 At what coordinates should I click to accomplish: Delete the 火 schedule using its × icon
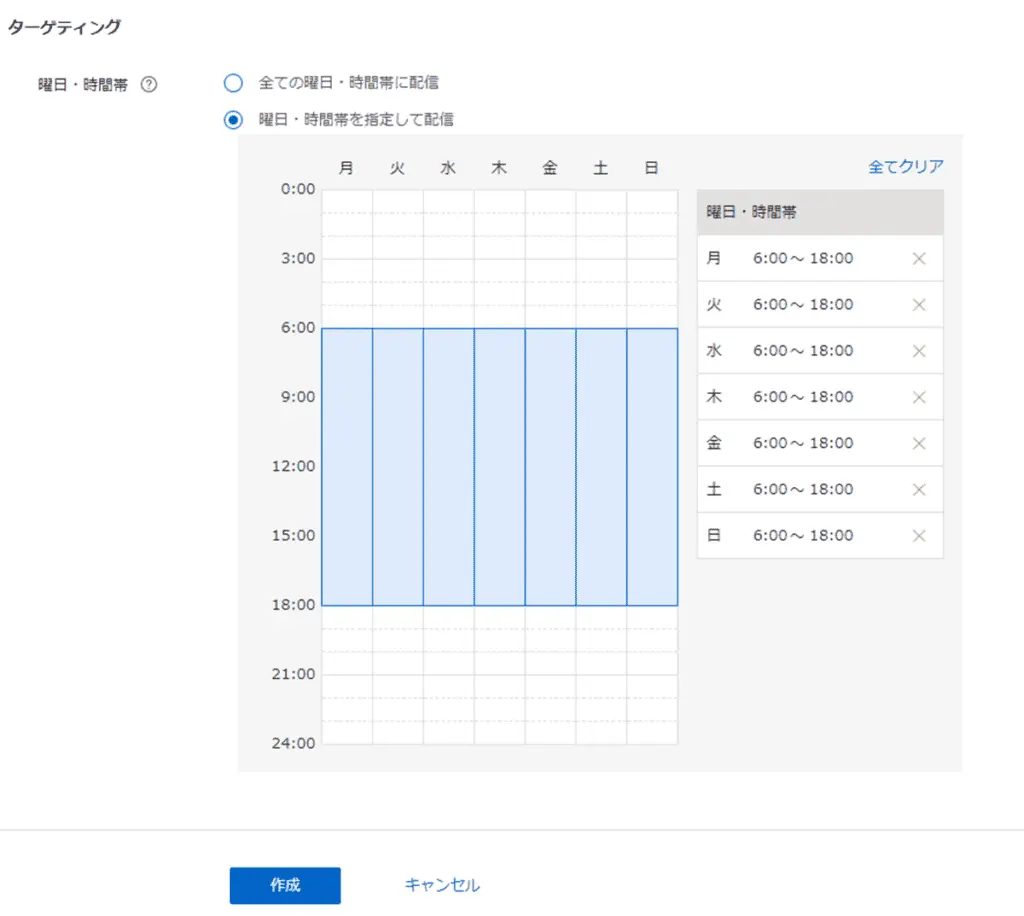(919, 304)
